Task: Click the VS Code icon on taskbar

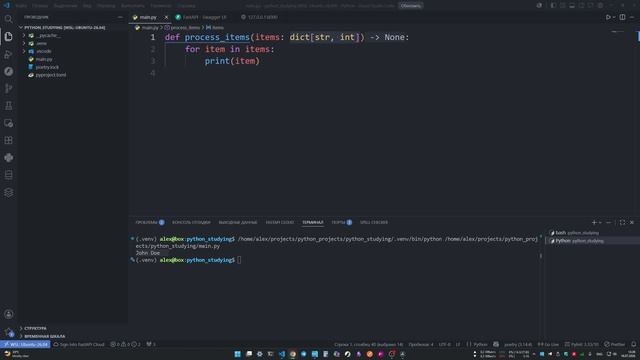Action: pyautogui.click(x=282, y=354)
